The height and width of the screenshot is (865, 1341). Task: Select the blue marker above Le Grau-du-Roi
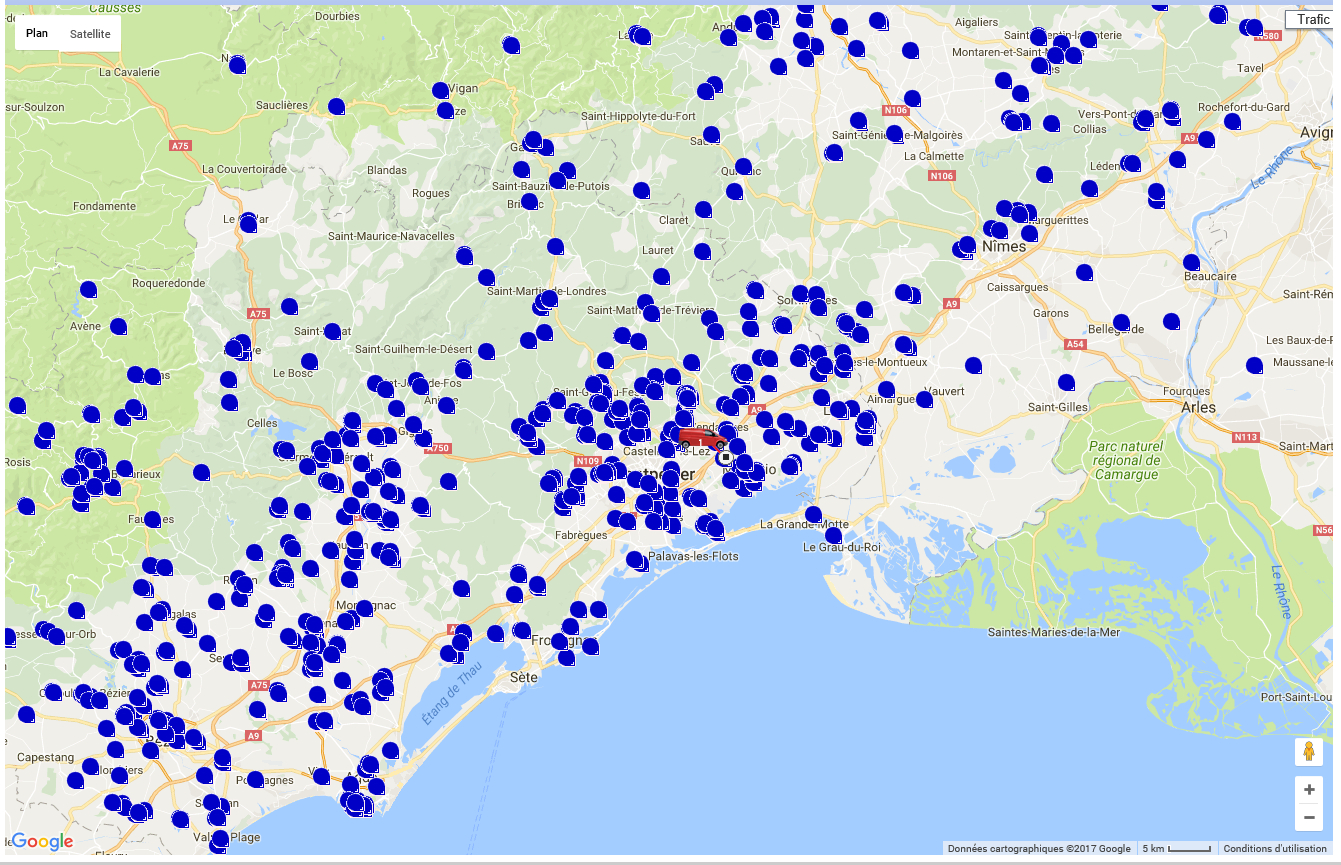[833, 535]
